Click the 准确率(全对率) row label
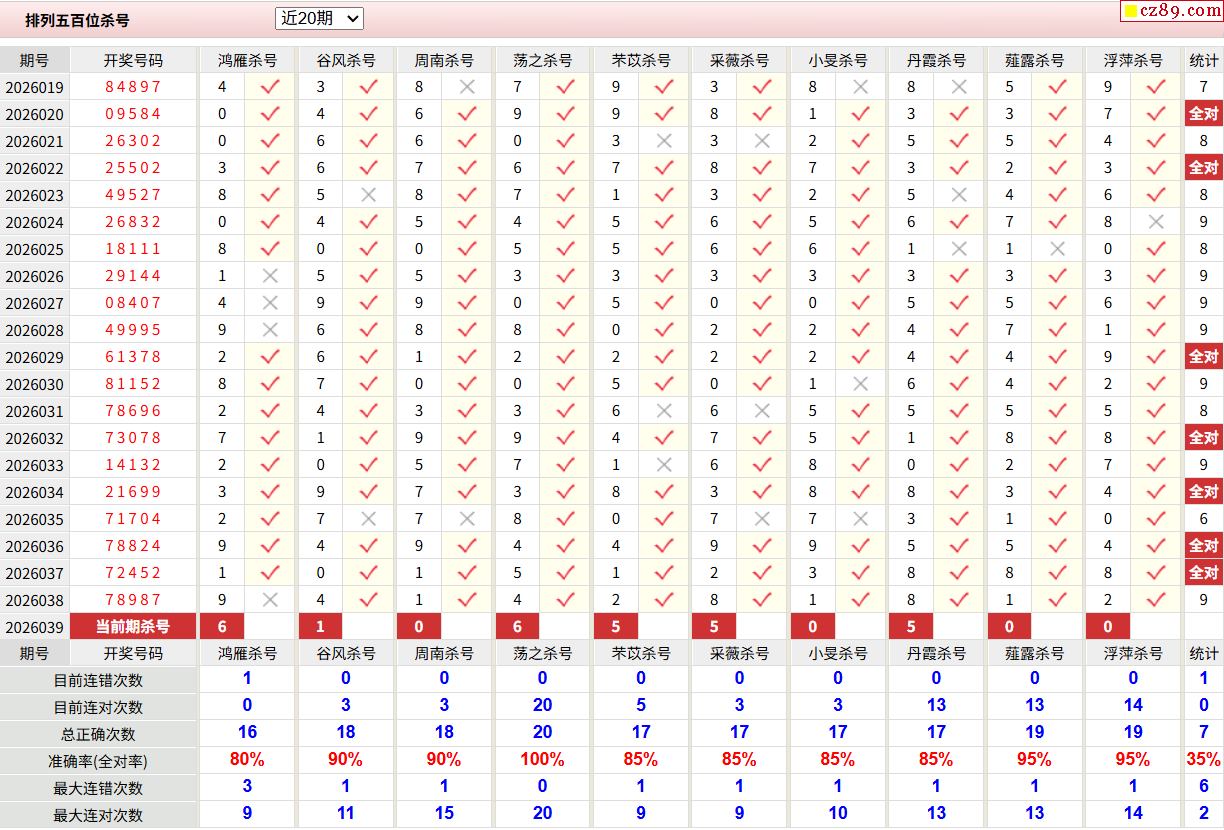Image resolution: width=1224 pixels, height=830 pixels. 98,761
